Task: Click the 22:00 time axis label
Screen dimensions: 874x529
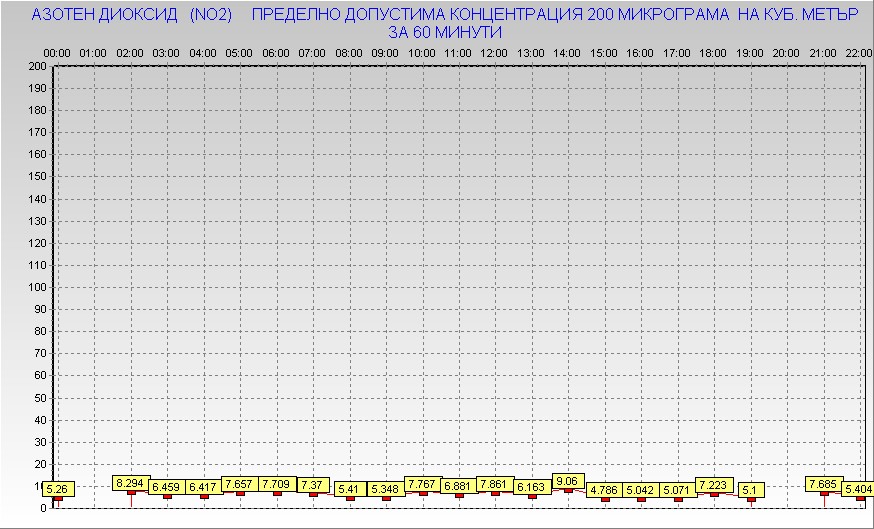Action: 859,54
